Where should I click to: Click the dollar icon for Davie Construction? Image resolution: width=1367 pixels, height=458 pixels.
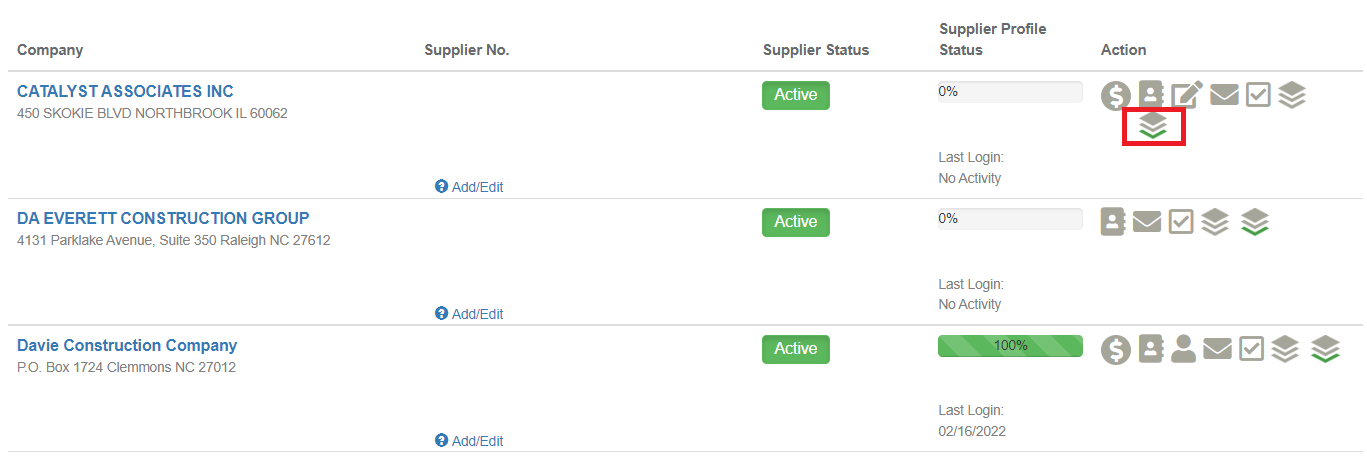pos(1116,349)
